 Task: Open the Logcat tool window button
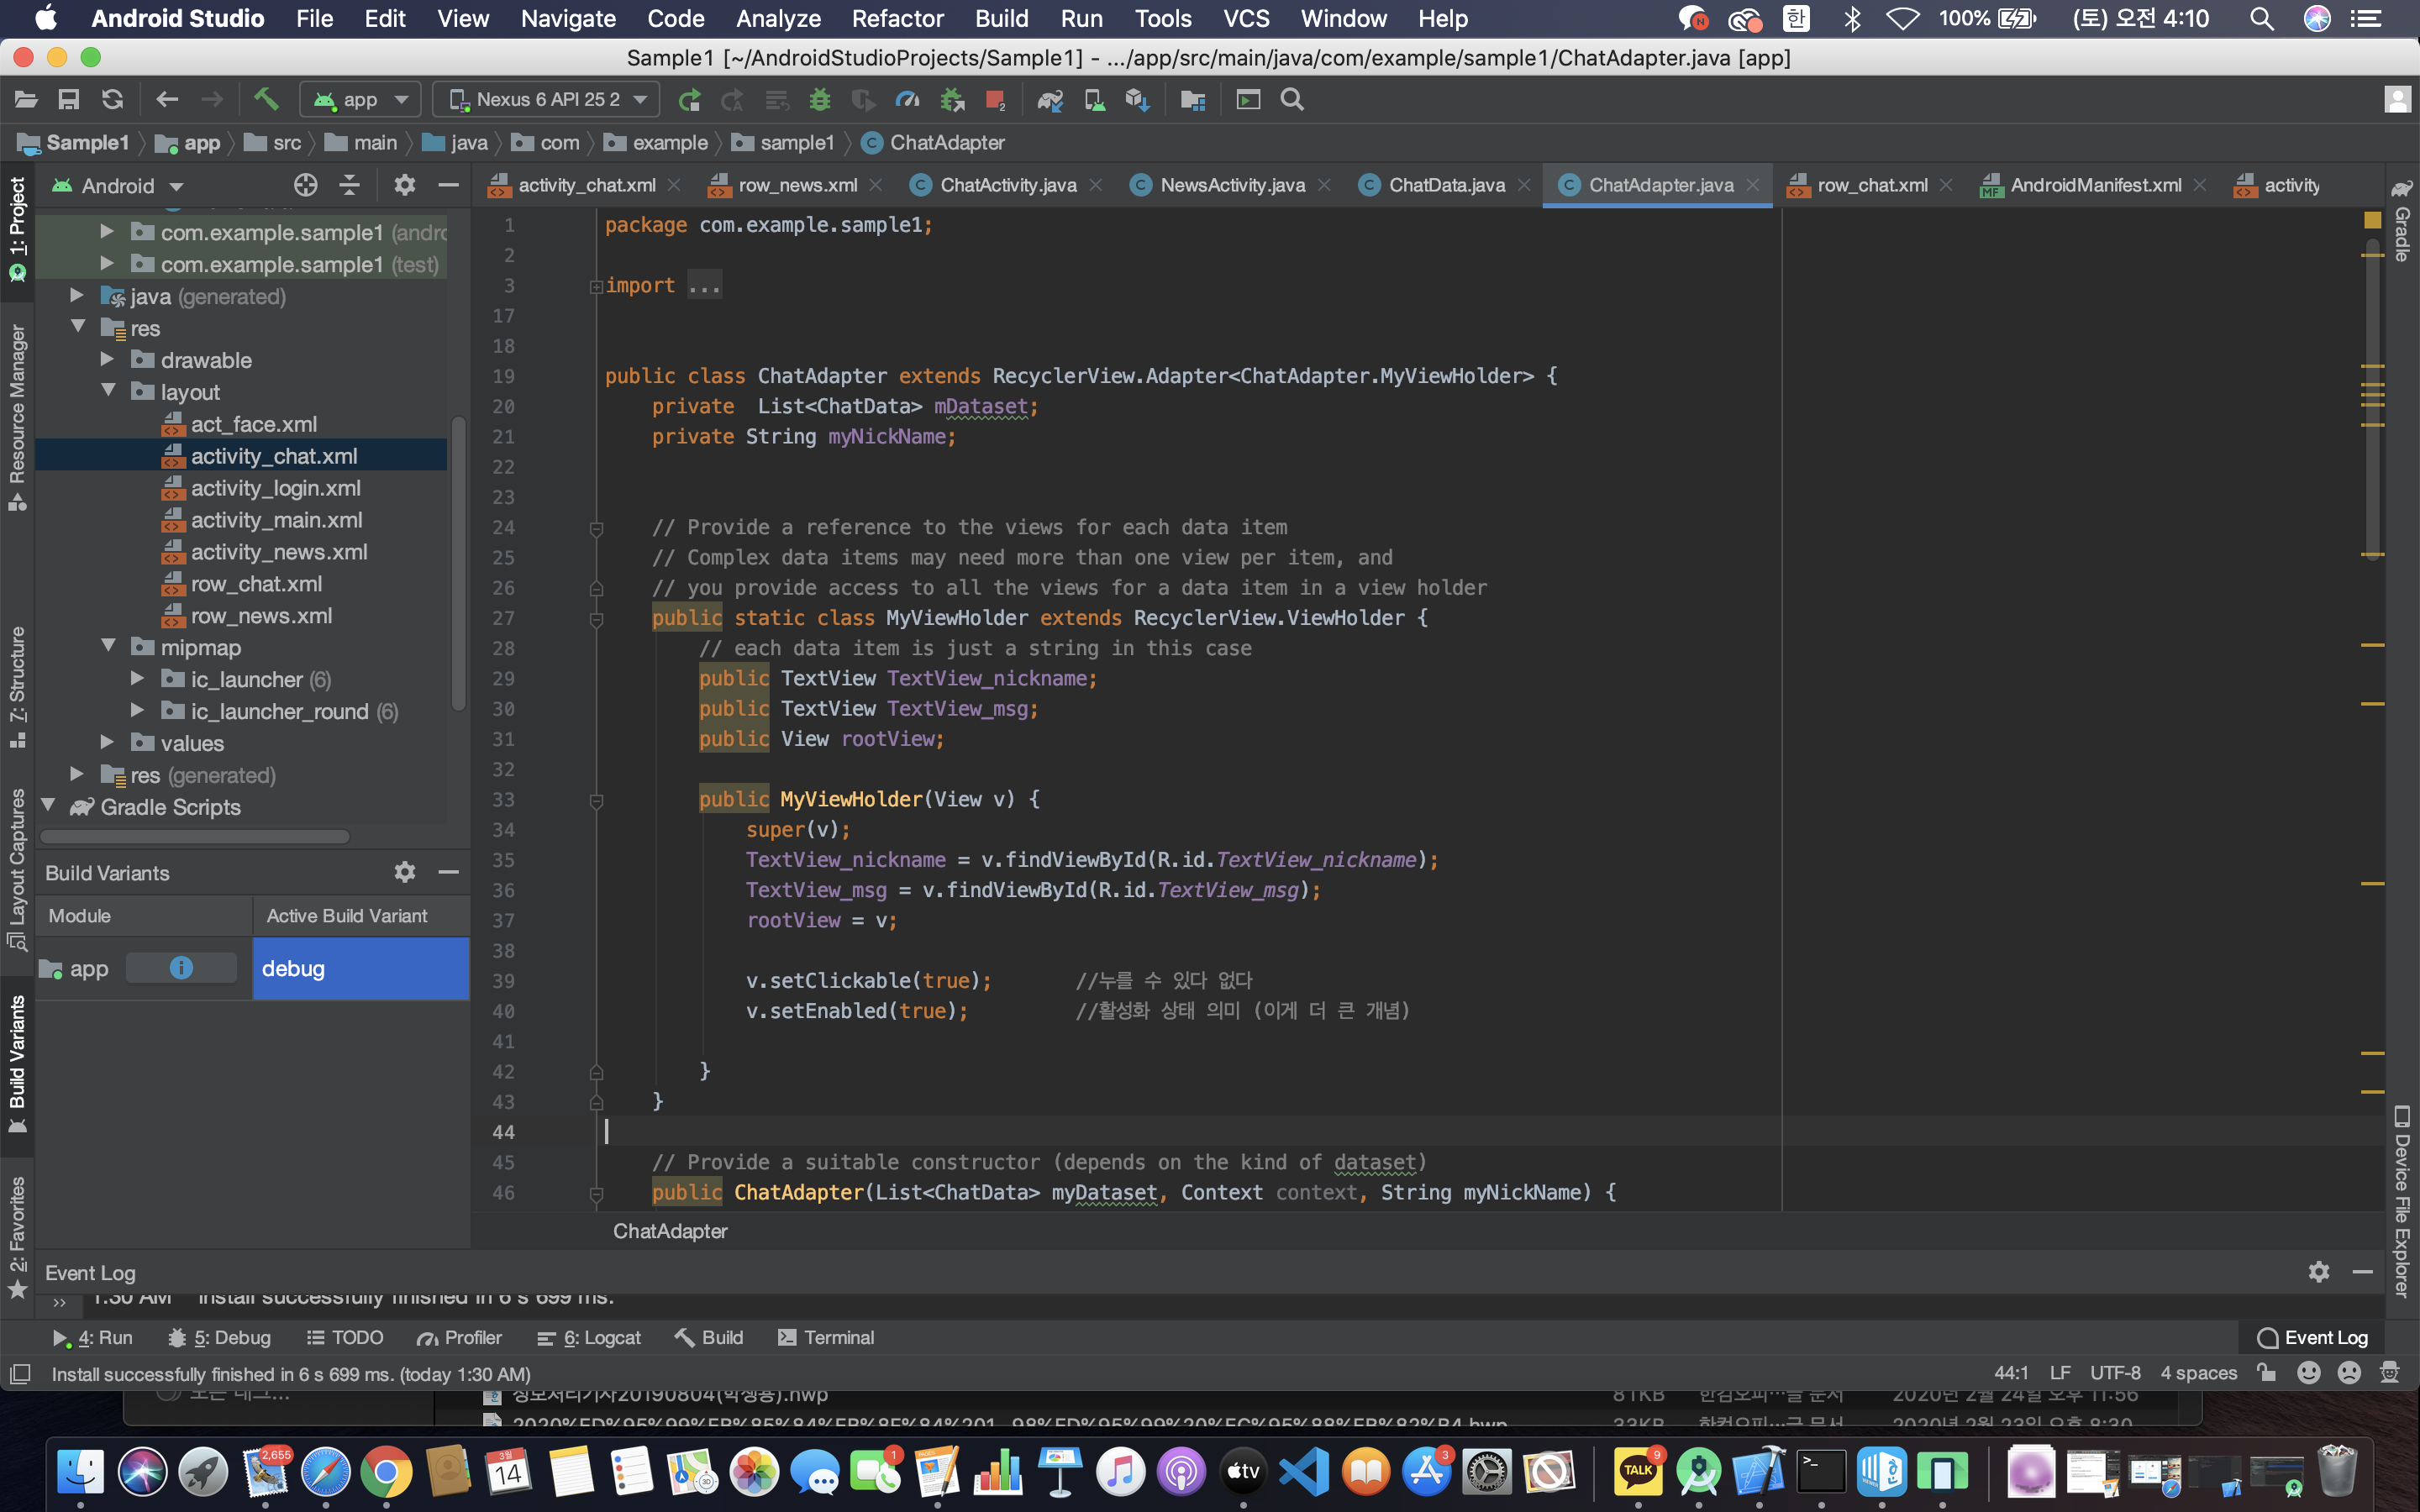(x=589, y=1337)
